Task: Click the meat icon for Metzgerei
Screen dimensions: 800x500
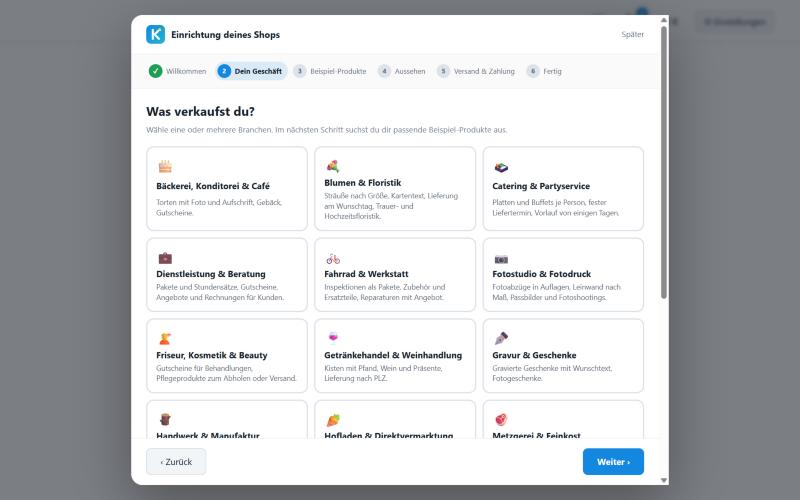Action: tap(501, 419)
